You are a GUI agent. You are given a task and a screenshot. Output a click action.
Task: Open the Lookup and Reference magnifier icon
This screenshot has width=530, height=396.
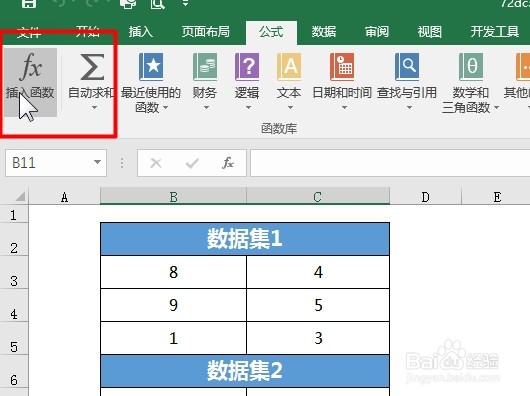[407, 67]
